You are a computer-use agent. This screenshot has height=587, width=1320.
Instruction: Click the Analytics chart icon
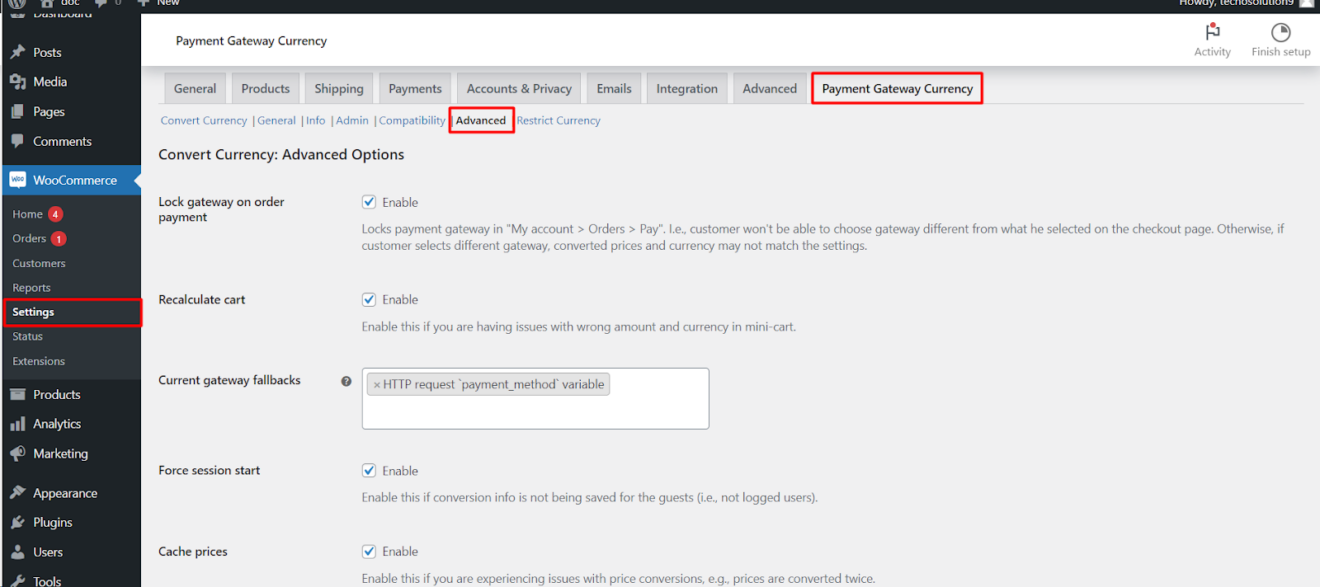pyautogui.click(x=16, y=423)
